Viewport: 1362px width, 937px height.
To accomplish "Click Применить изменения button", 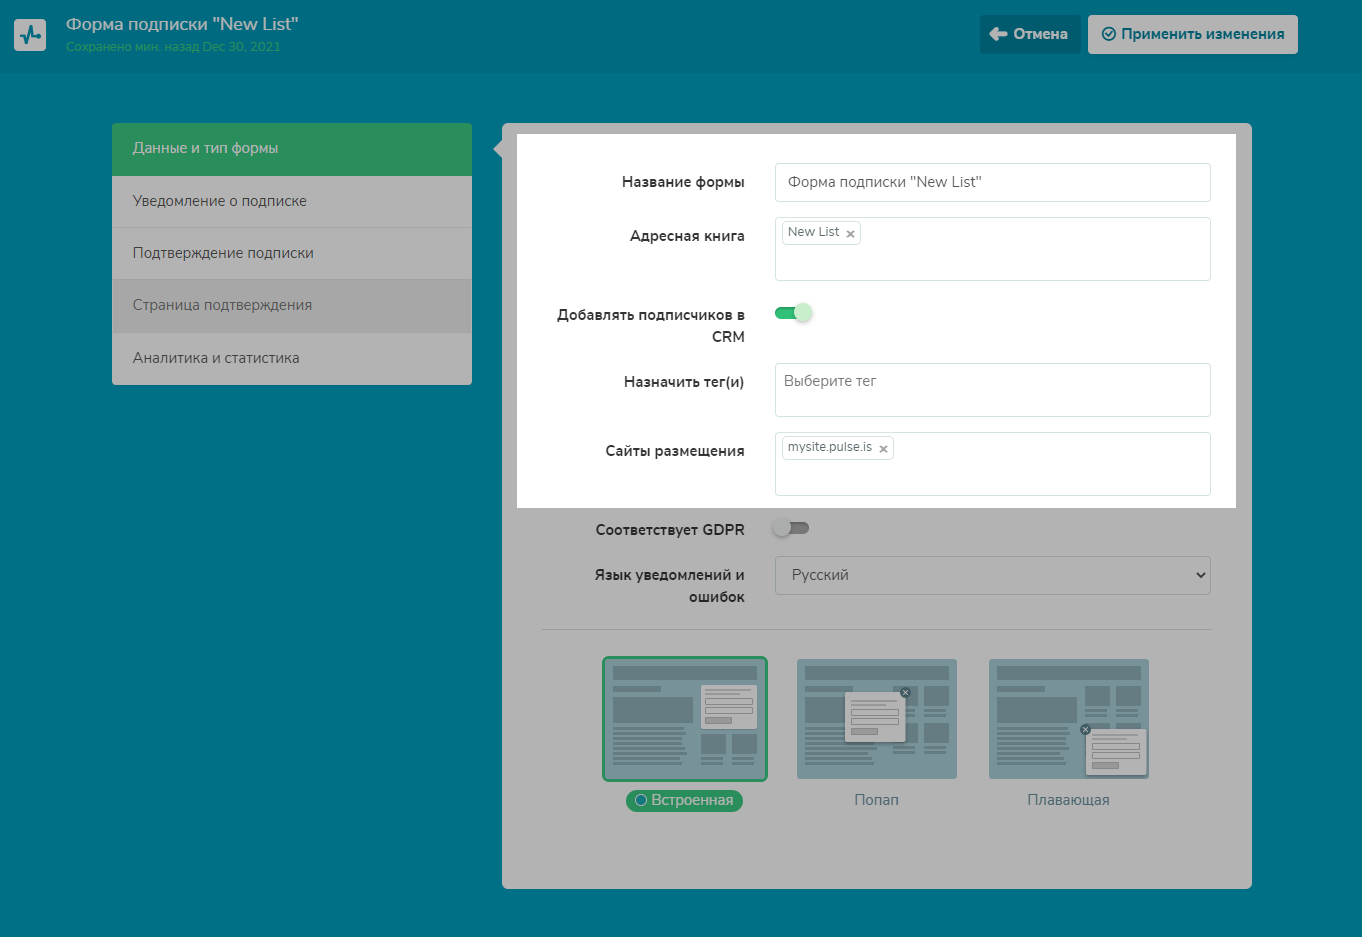I will [x=1192, y=34].
